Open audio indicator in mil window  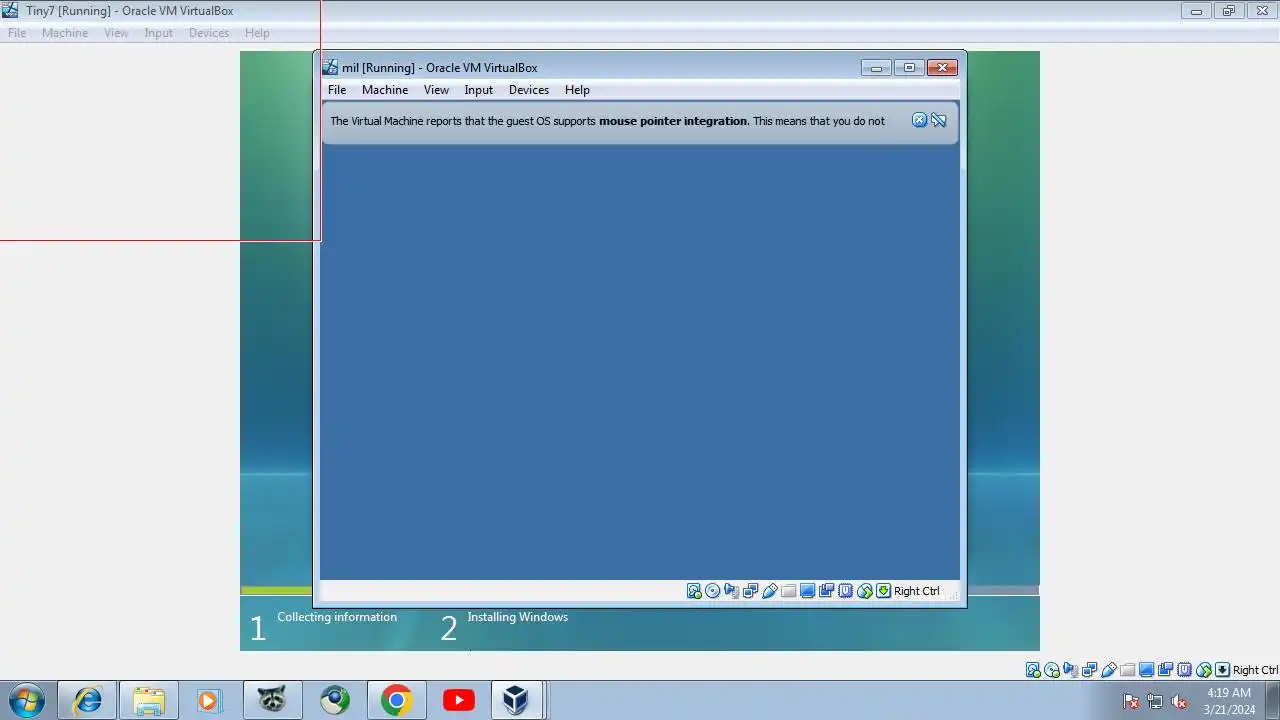(732, 591)
